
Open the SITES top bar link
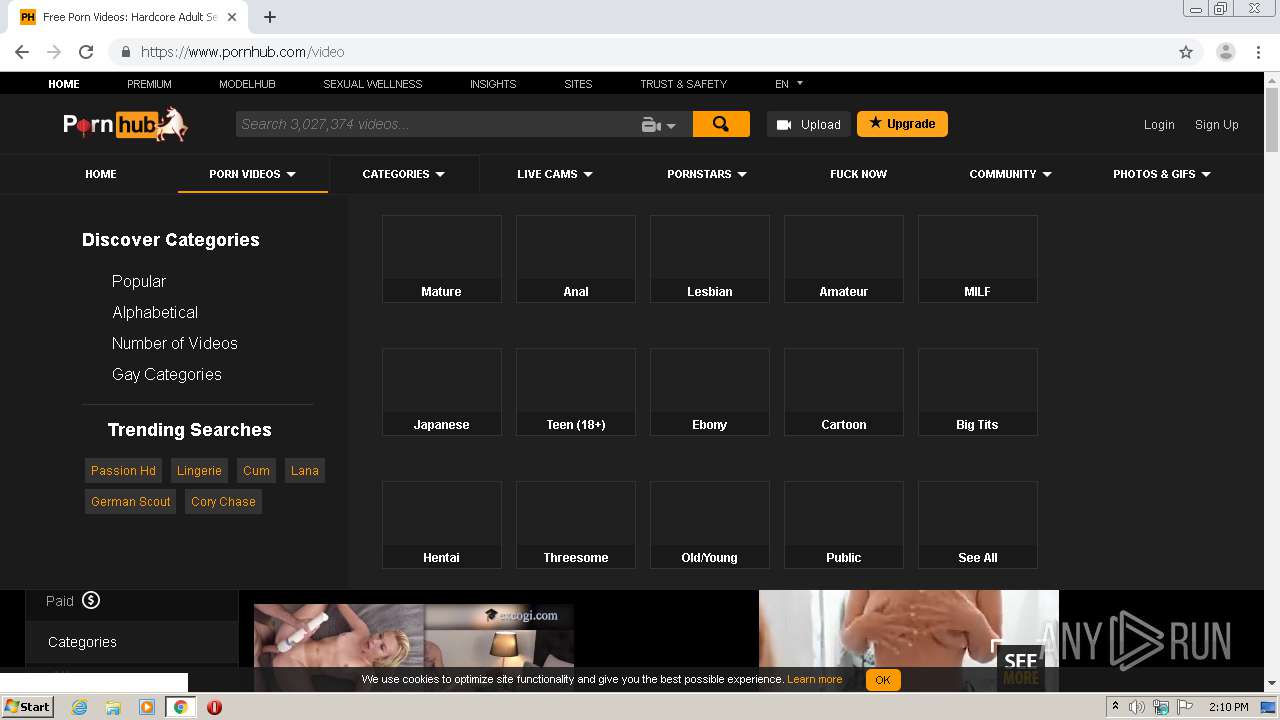578,84
